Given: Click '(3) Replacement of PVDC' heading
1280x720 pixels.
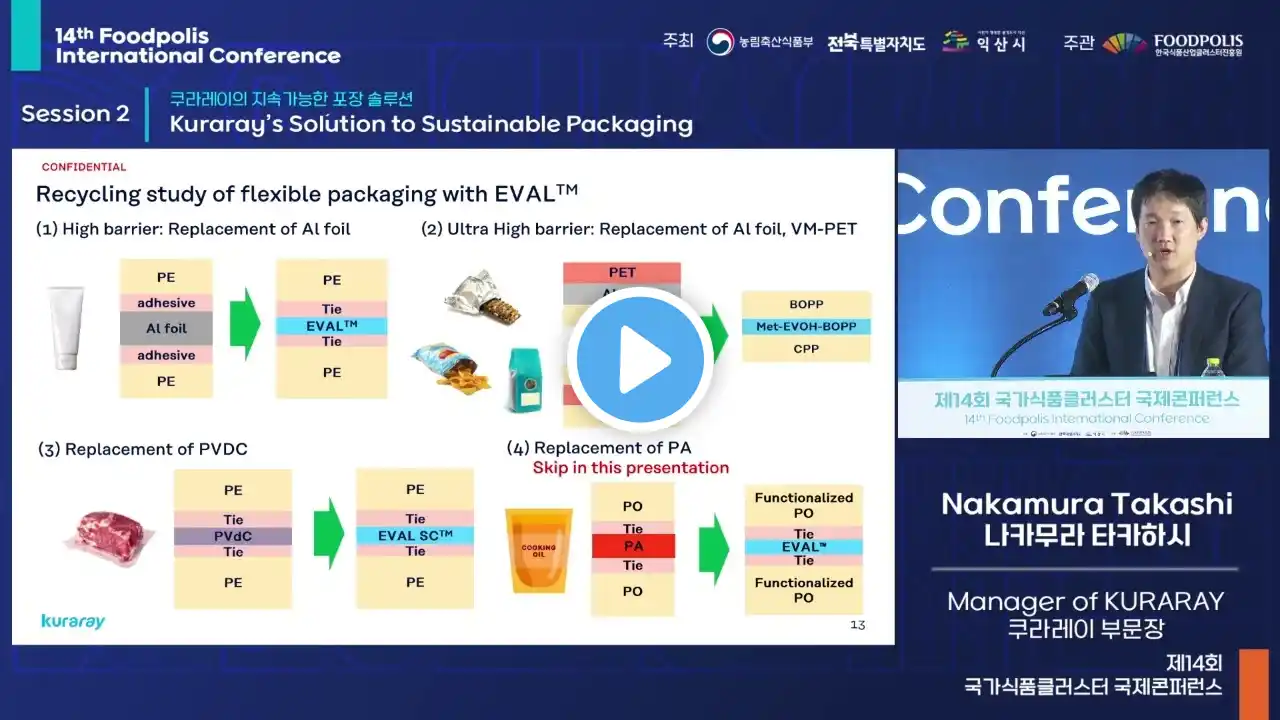Looking at the screenshot, I should pos(142,450).
